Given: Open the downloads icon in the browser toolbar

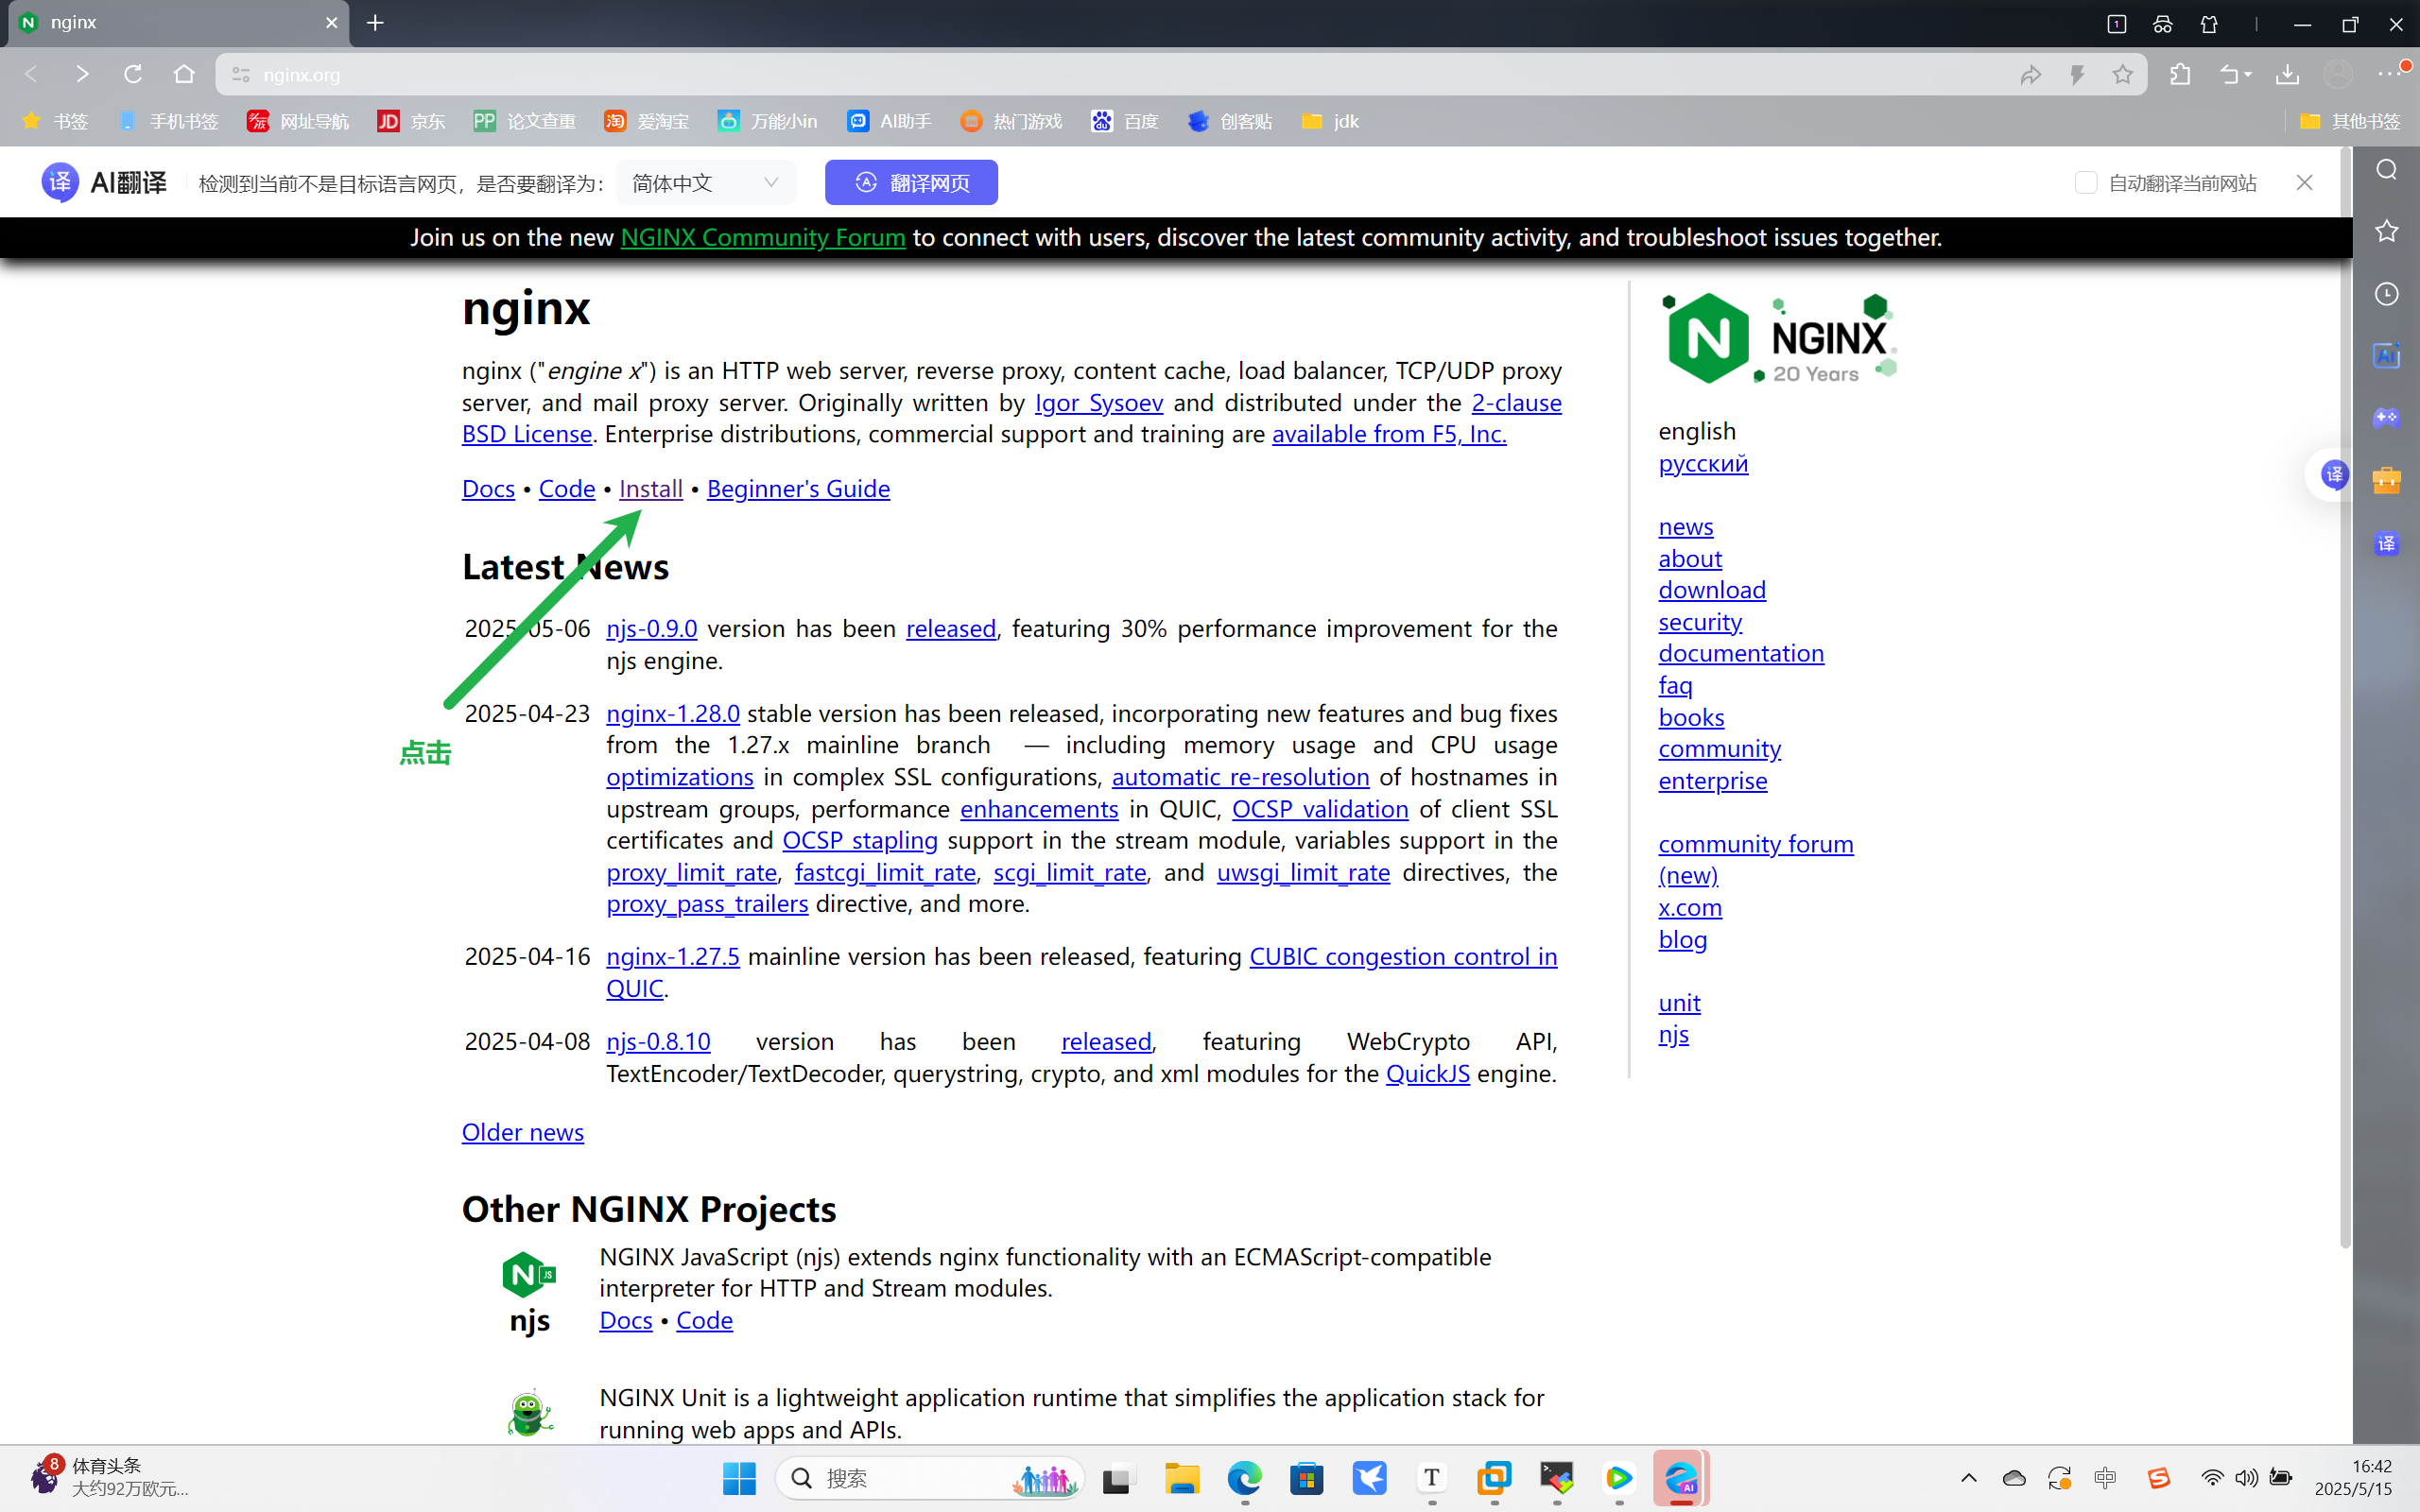Looking at the screenshot, I should (x=2287, y=74).
